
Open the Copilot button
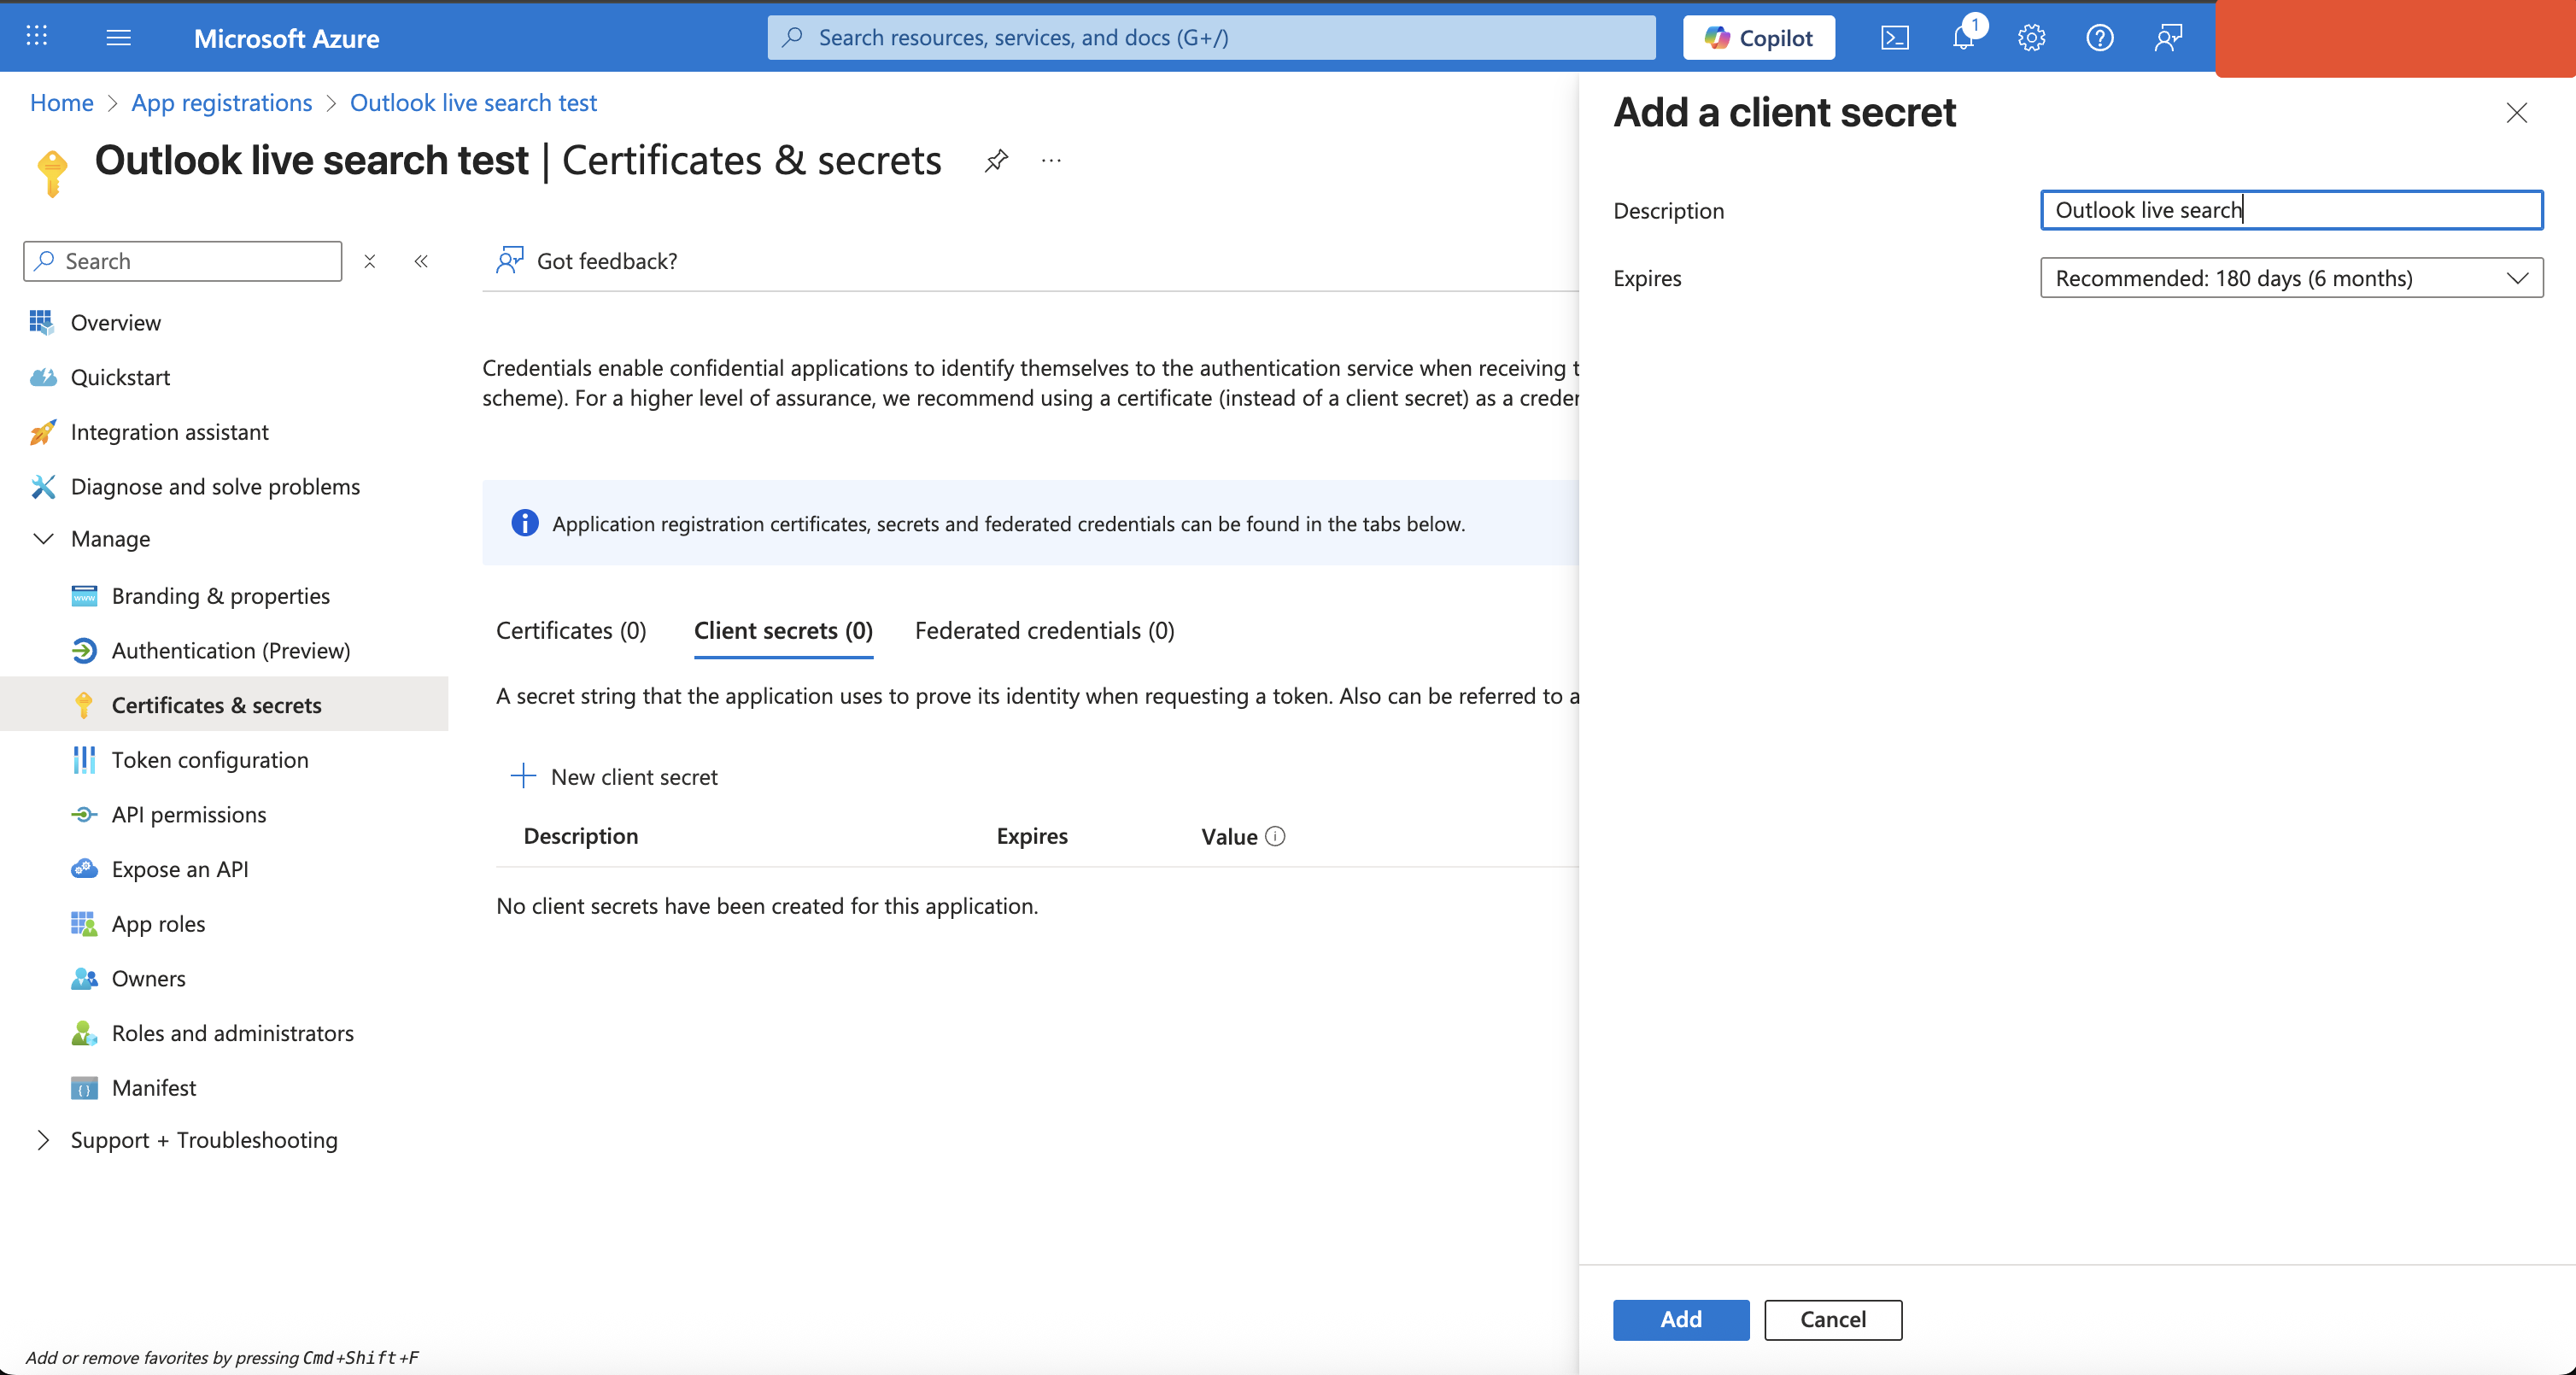point(1758,38)
